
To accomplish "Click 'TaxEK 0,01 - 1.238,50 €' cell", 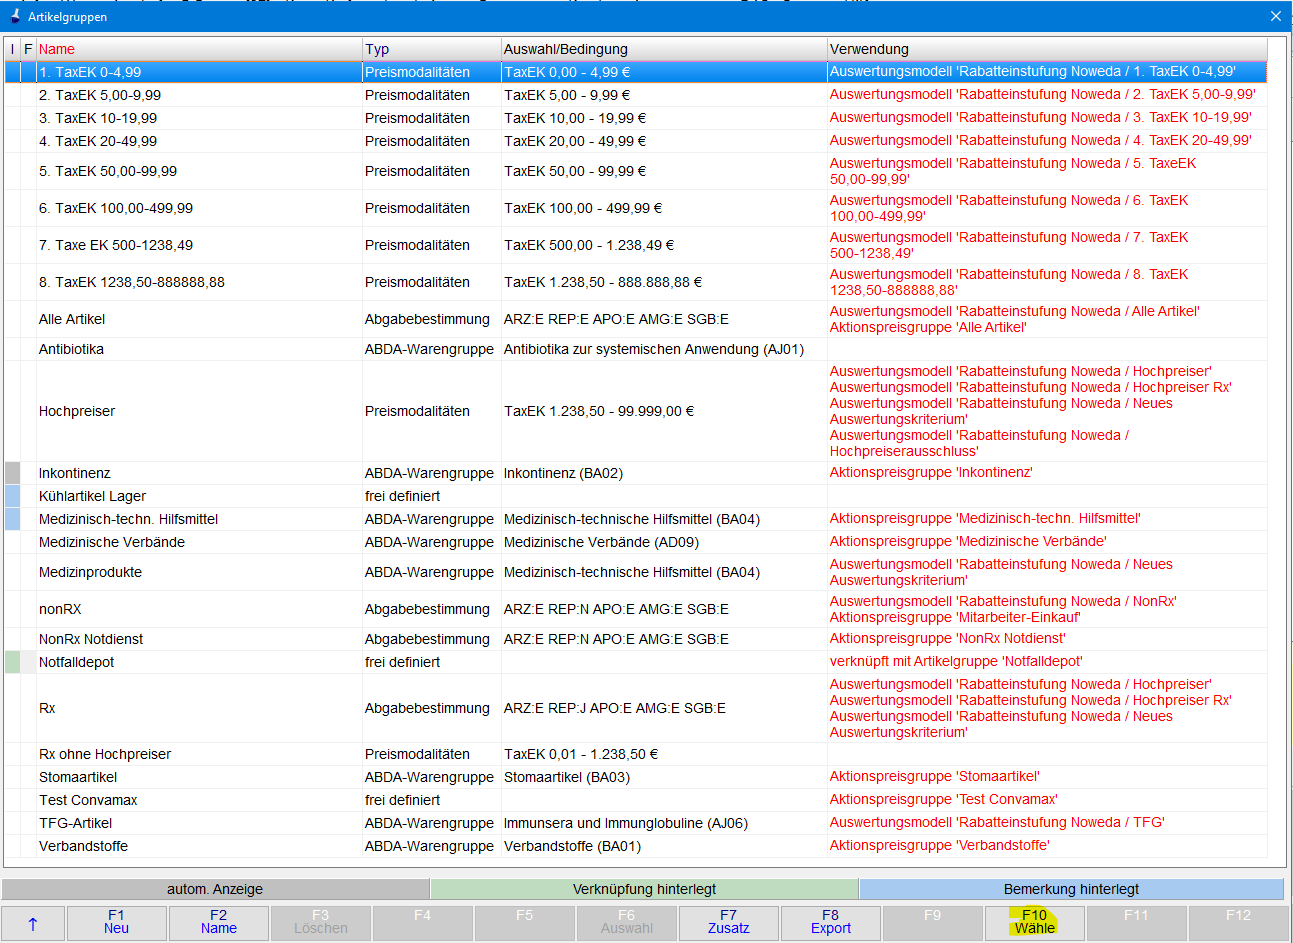I will (664, 754).
